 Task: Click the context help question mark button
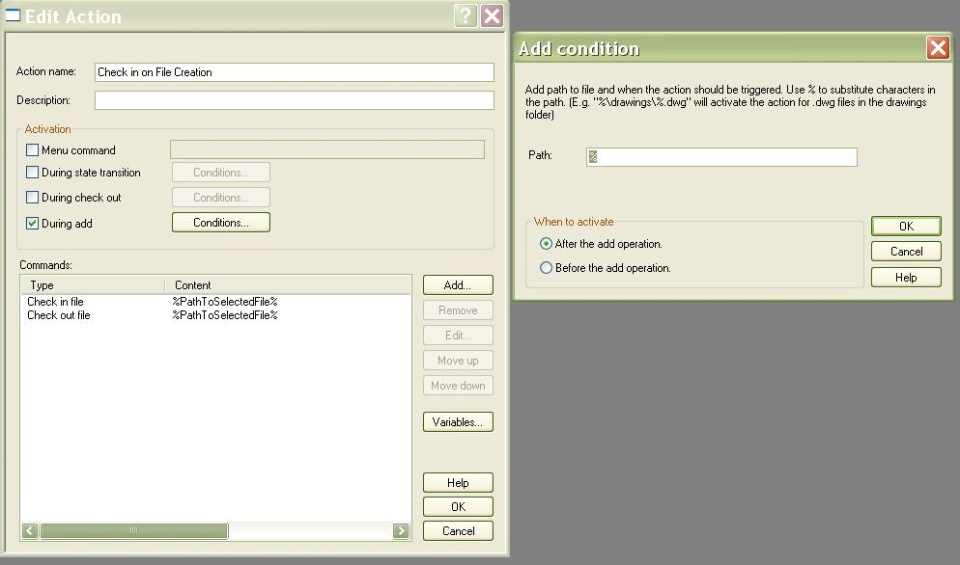(x=465, y=16)
